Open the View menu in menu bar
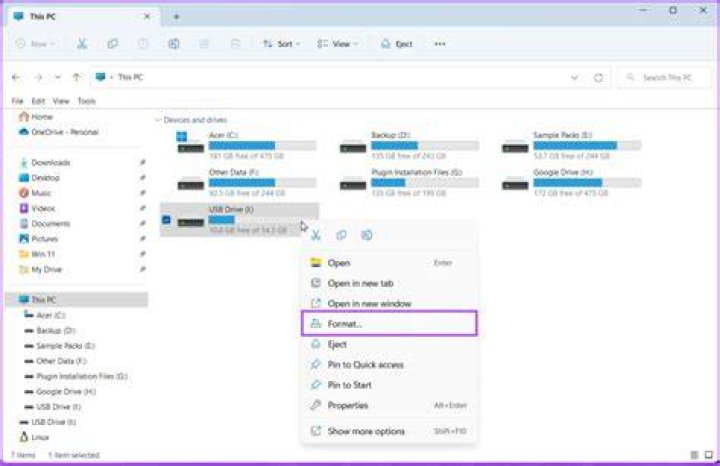The width and height of the screenshot is (720, 466). click(61, 101)
